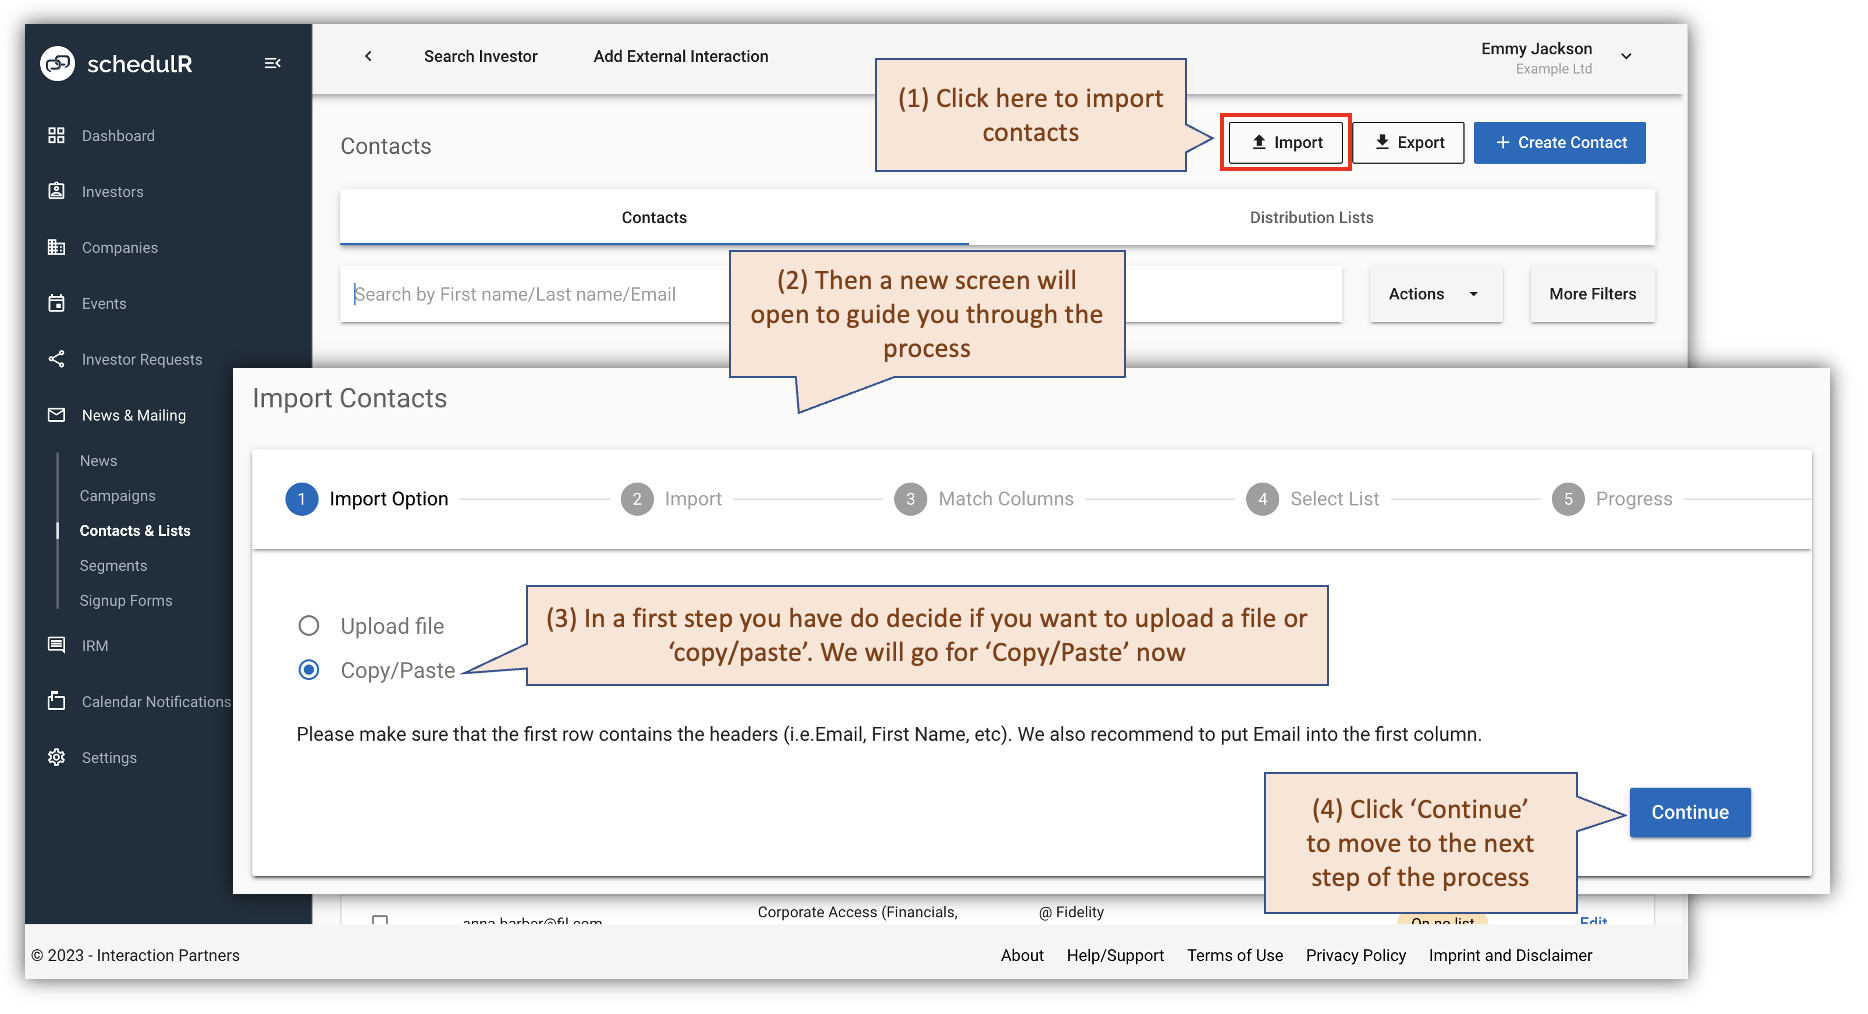The image size is (1868, 1014).
Task: Open Calendar Notifications
Action: (155, 701)
